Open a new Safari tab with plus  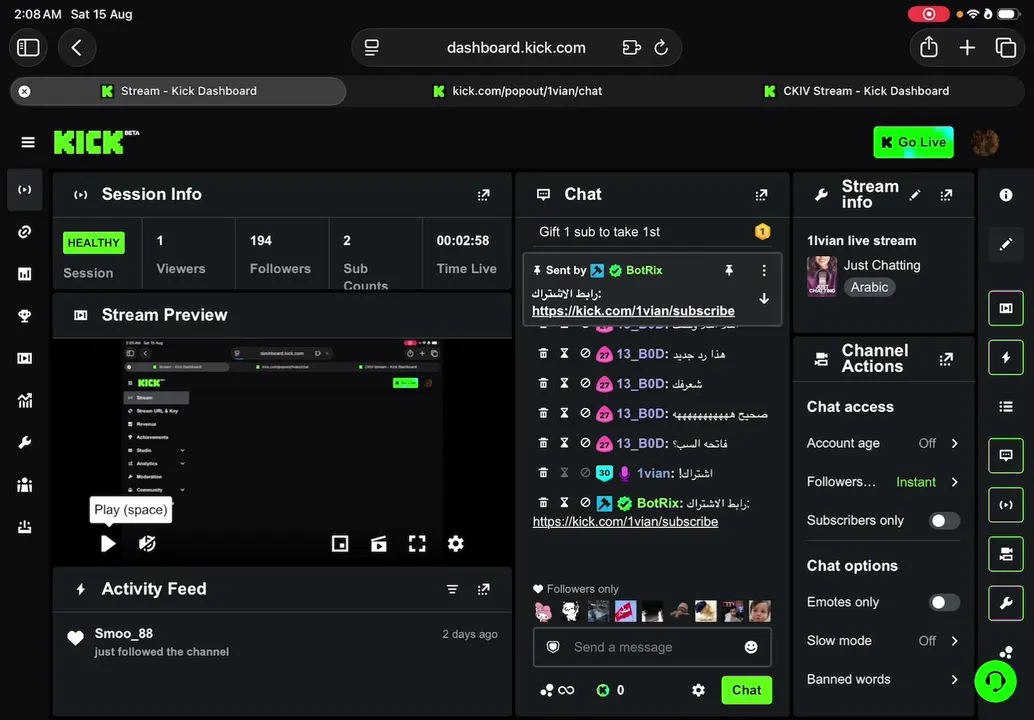coord(967,47)
